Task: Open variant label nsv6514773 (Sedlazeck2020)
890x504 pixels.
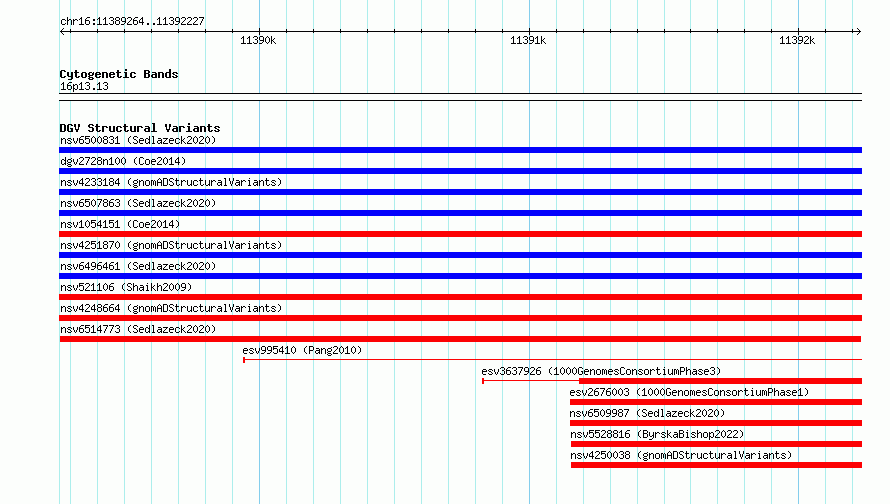Action: coord(138,329)
